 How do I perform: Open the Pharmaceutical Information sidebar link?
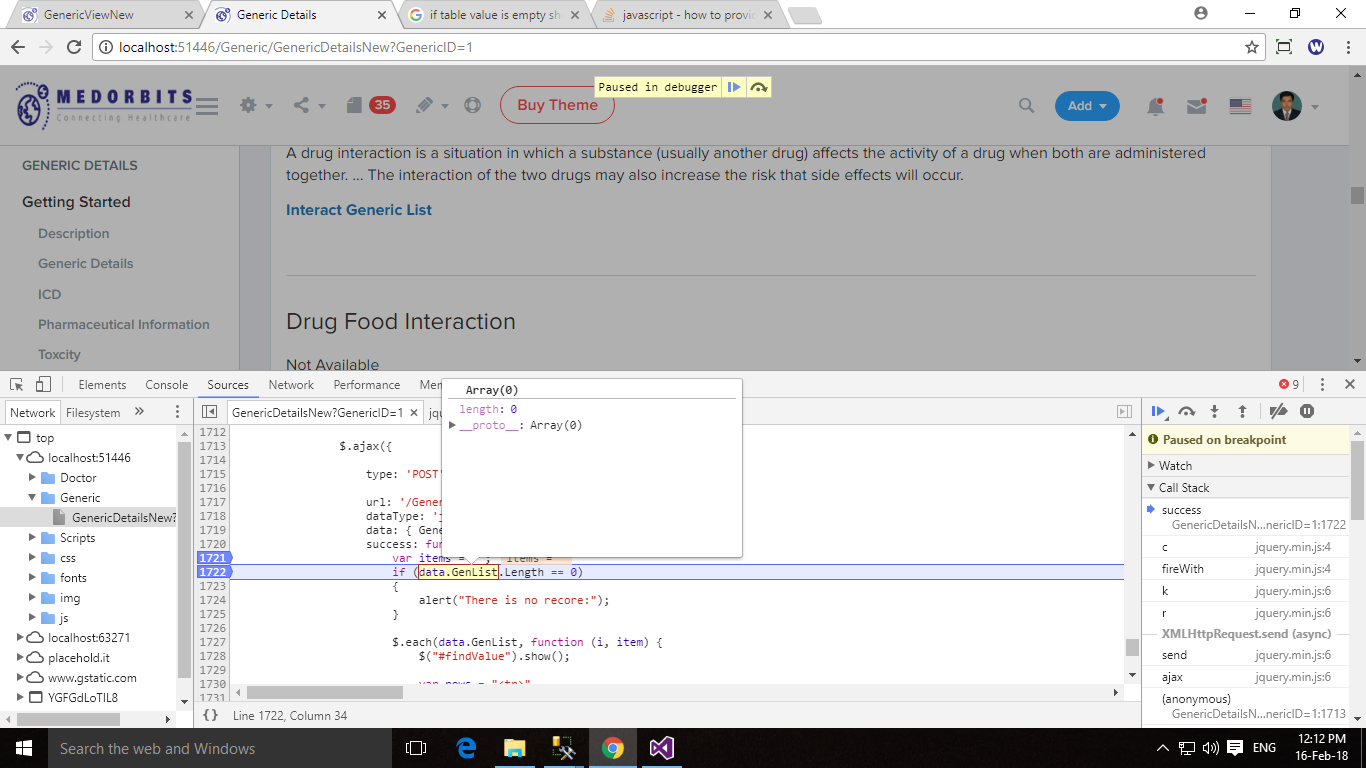[124, 325]
